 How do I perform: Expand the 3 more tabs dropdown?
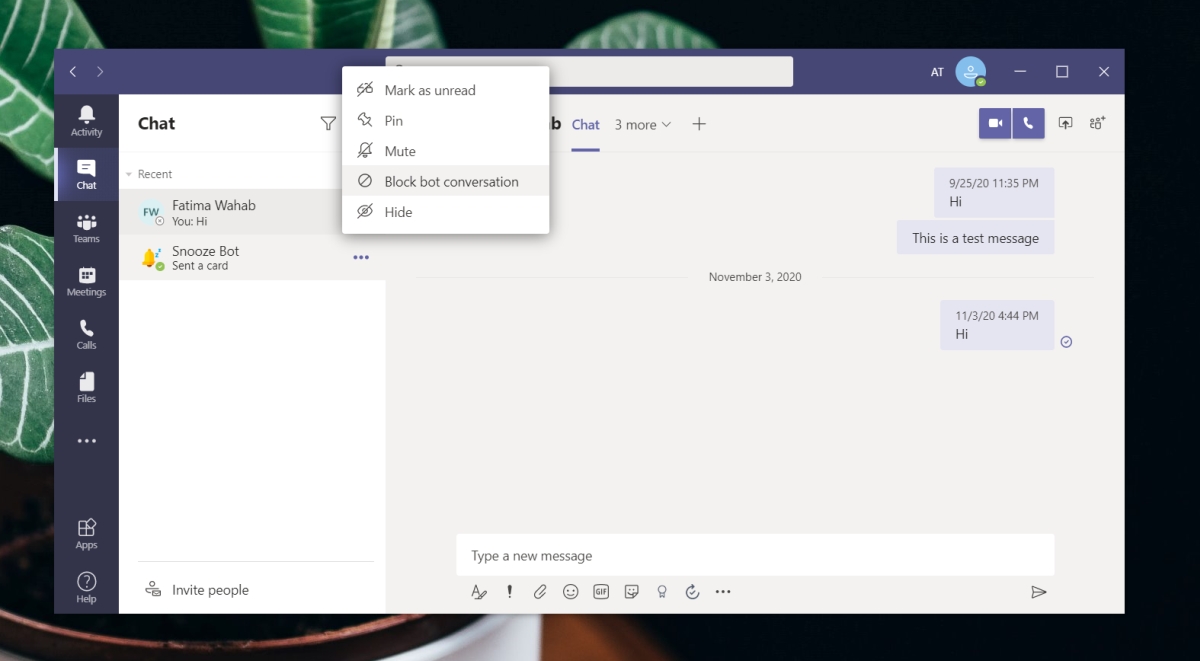(643, 125)
